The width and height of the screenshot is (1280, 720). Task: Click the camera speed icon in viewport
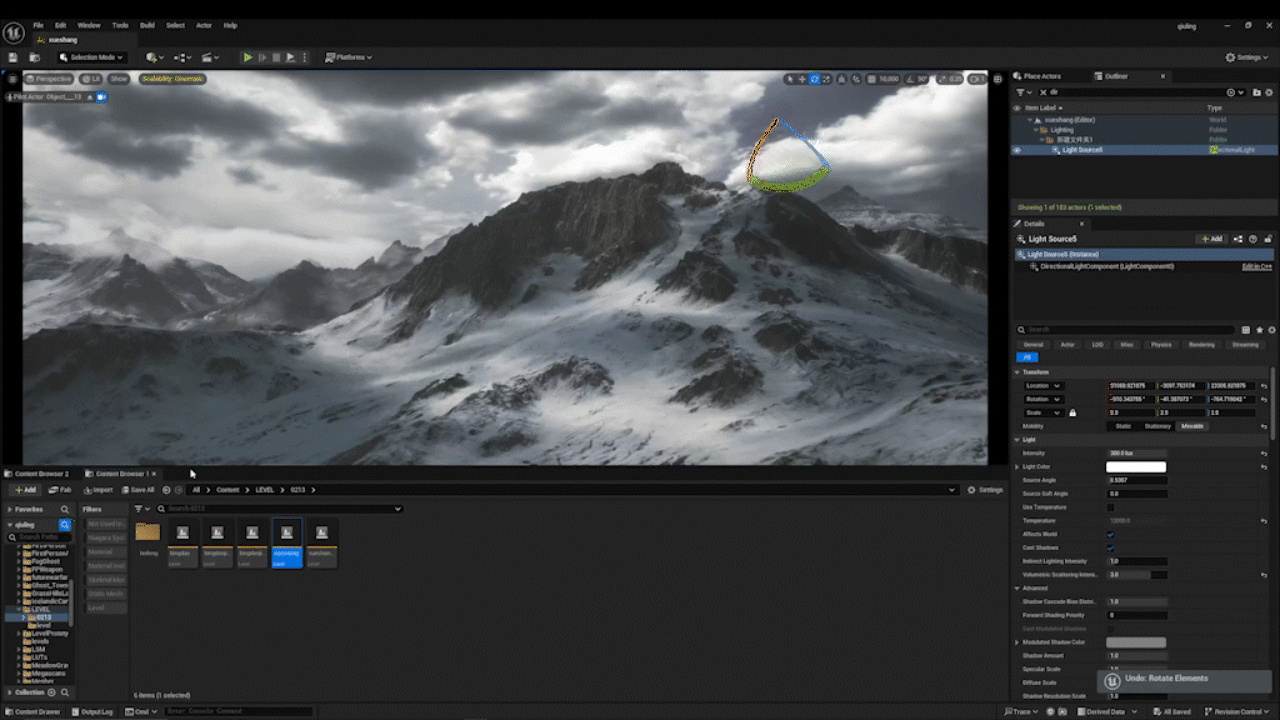(x=975, y=79)
